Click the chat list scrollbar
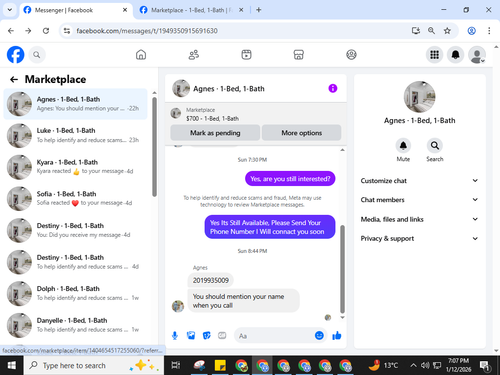500x375 pixels. pos(154,147)
